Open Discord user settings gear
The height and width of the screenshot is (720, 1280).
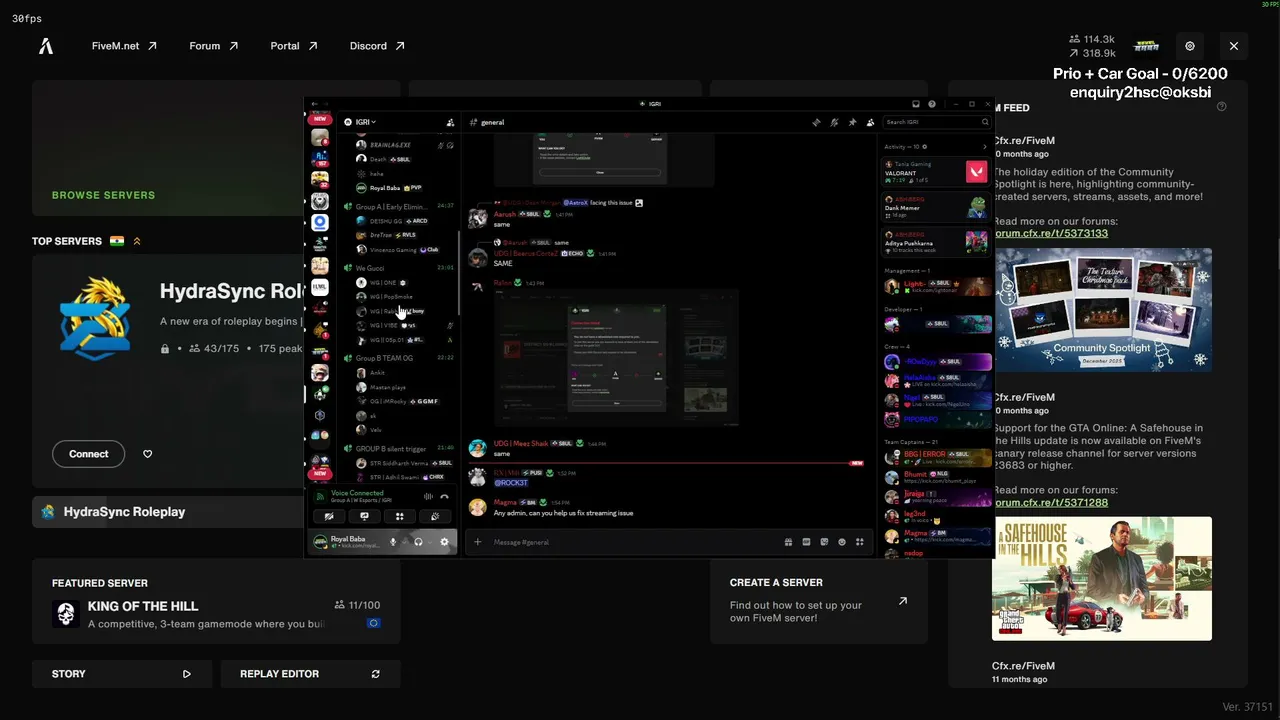445,542
